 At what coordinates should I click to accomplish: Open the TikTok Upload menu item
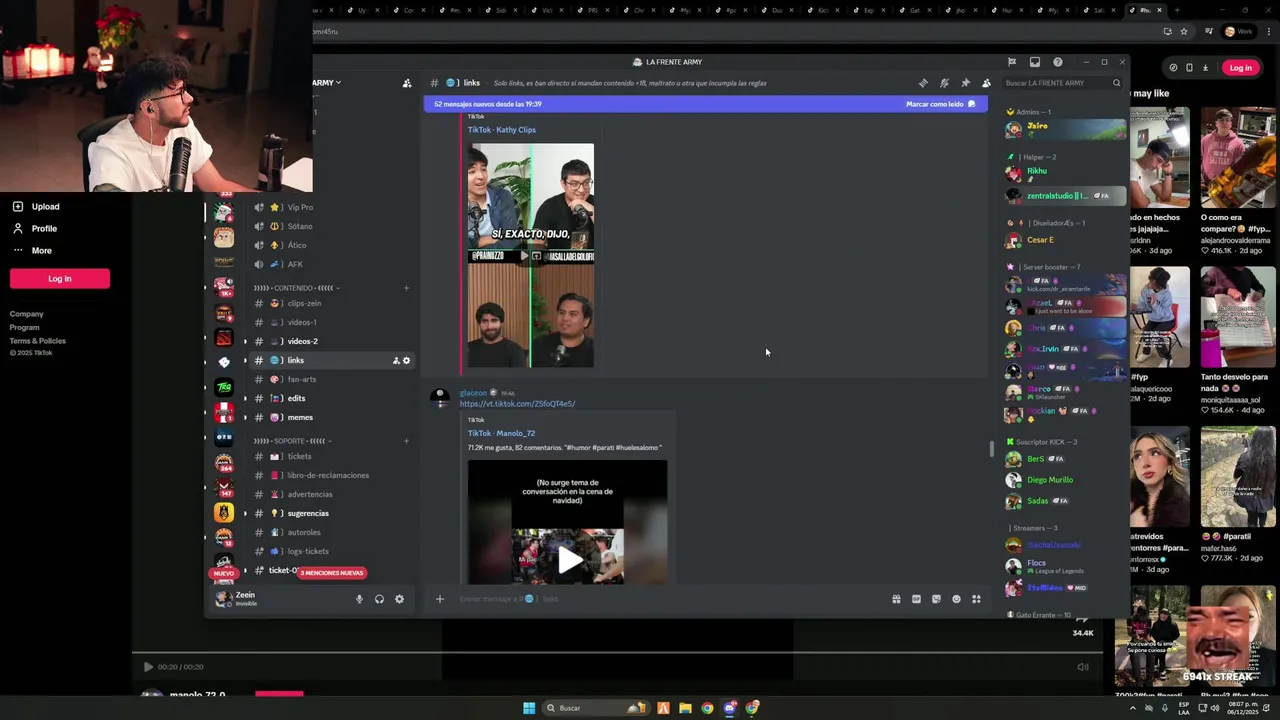coord(45,207)
